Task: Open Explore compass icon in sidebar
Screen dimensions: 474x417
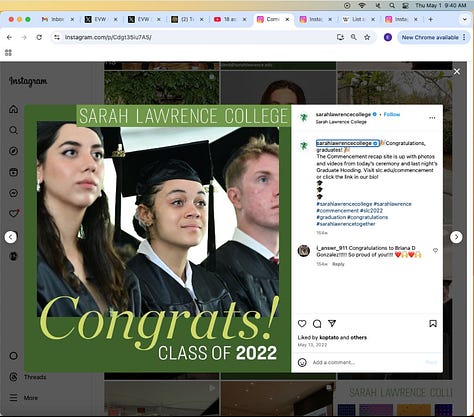Action: point(14,151)
